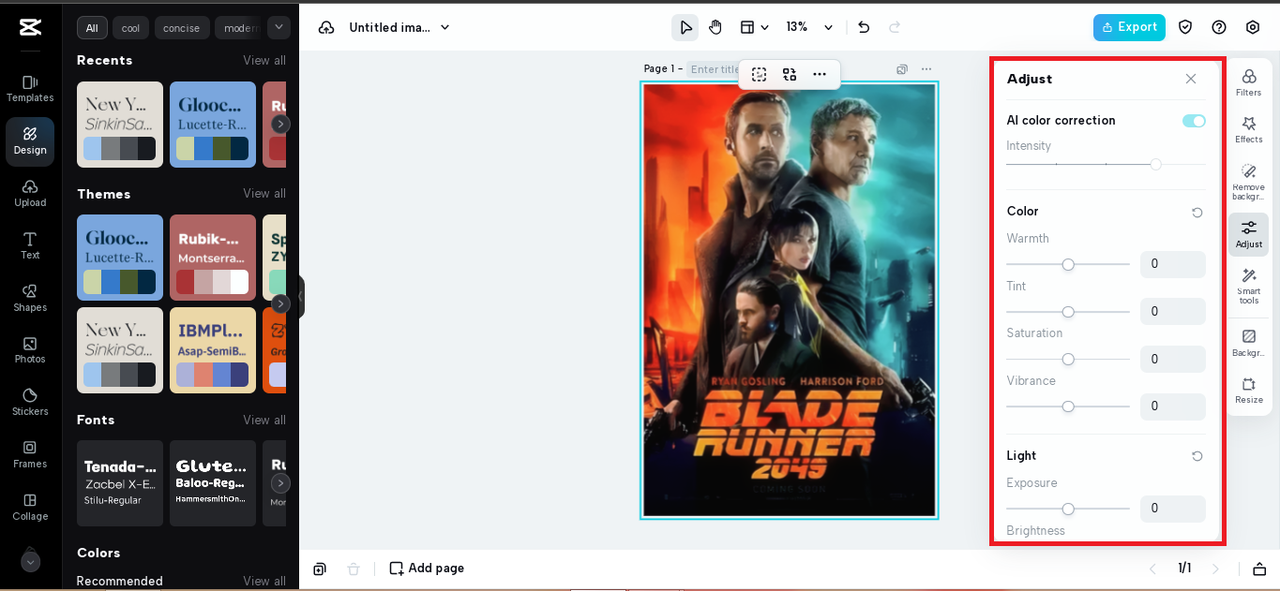Click the duplicate page icon above canvas

pyautogui.click(x=902, y=69)
